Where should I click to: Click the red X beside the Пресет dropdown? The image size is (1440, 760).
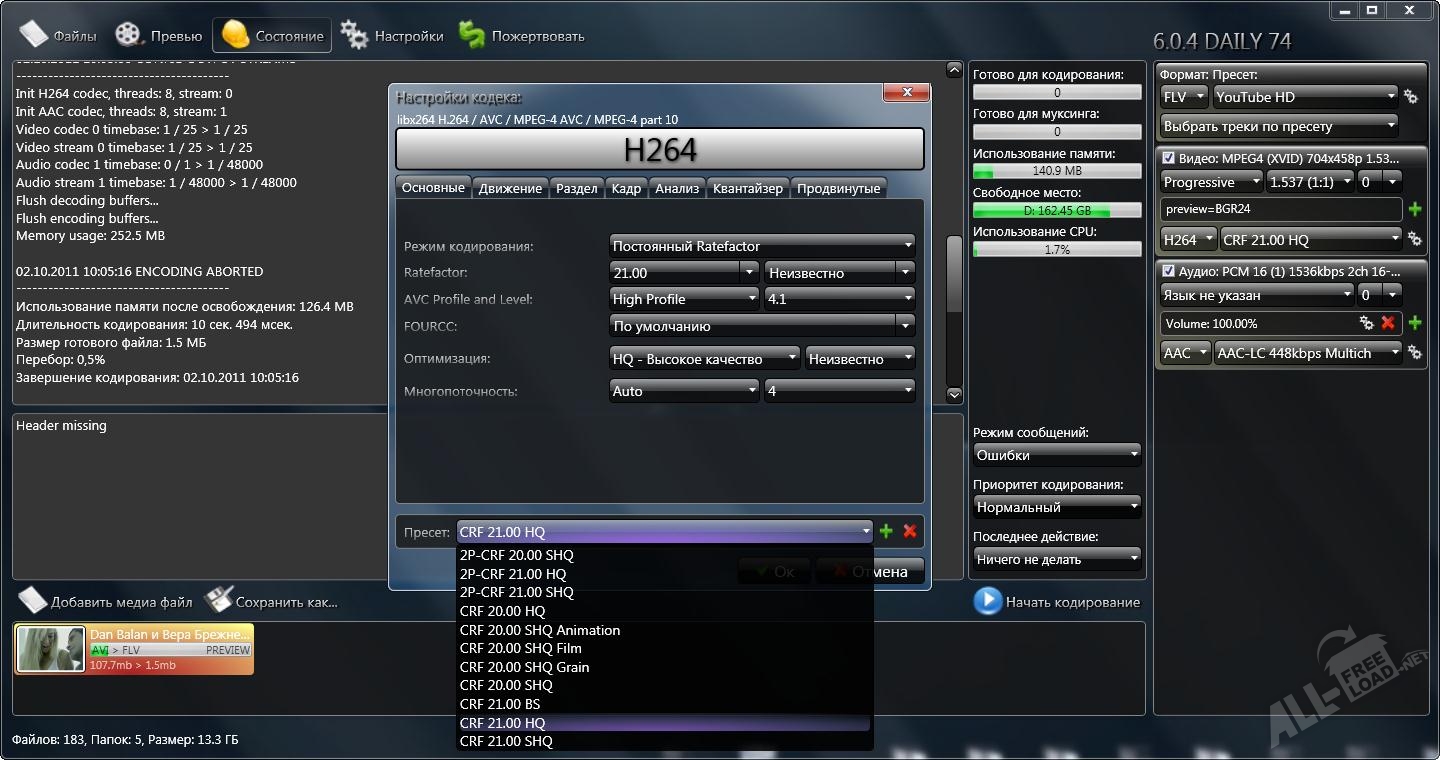click(910, 532)
